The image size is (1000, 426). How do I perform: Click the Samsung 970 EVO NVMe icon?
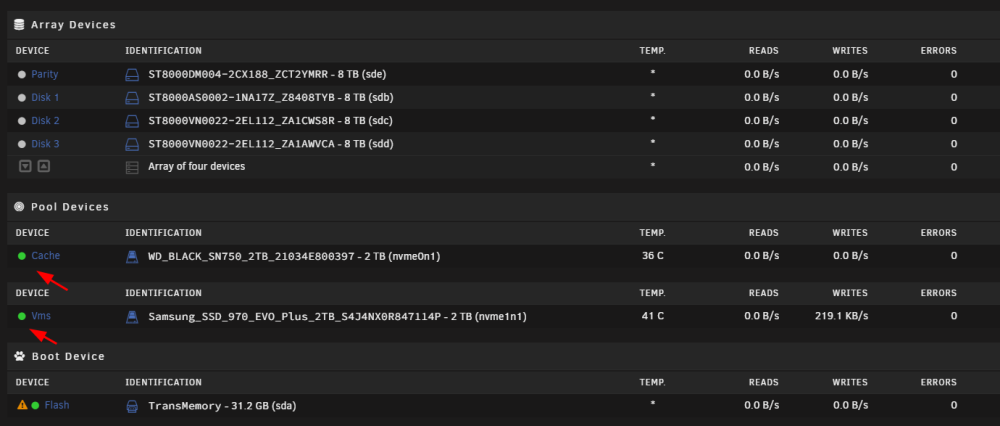131,316
